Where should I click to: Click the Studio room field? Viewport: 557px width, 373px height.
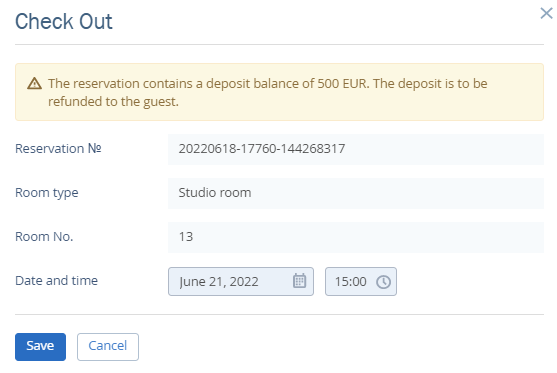[x=356, y=193]
